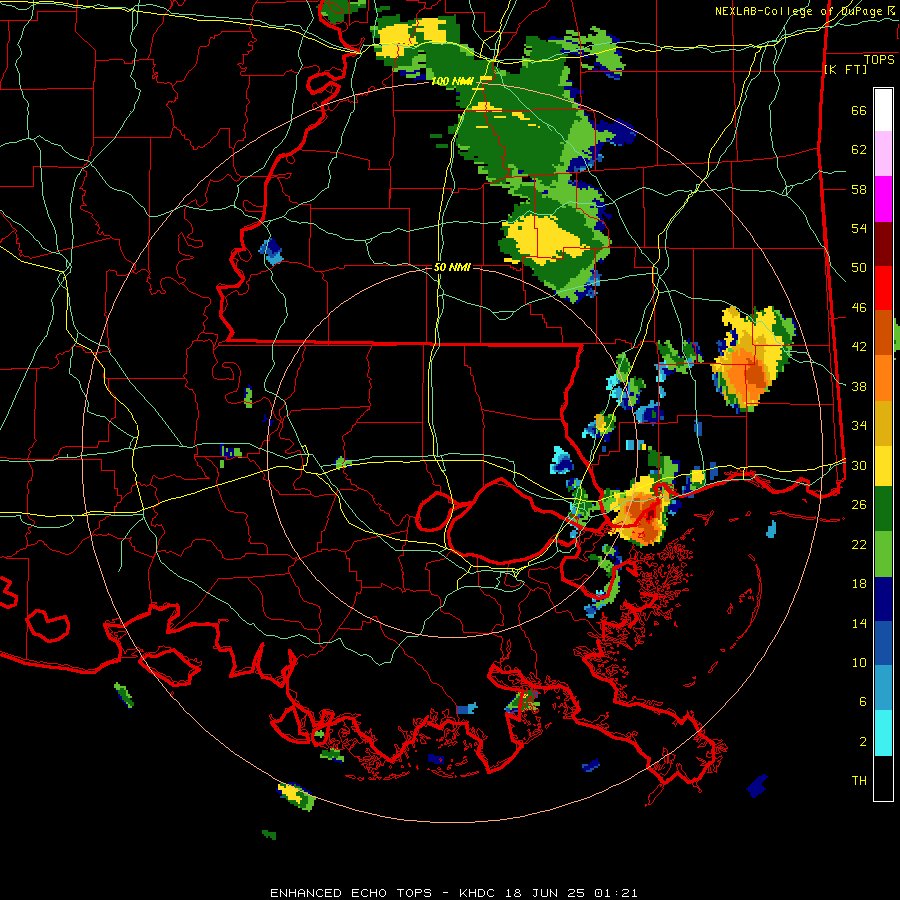Click the legend value "66"

tap(859, 111)
